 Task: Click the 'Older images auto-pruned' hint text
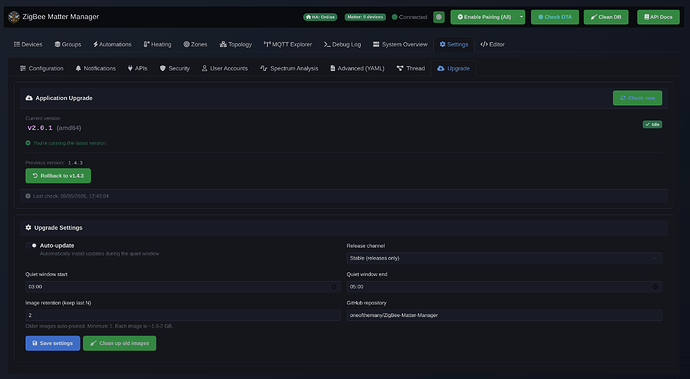coord(99,326)
